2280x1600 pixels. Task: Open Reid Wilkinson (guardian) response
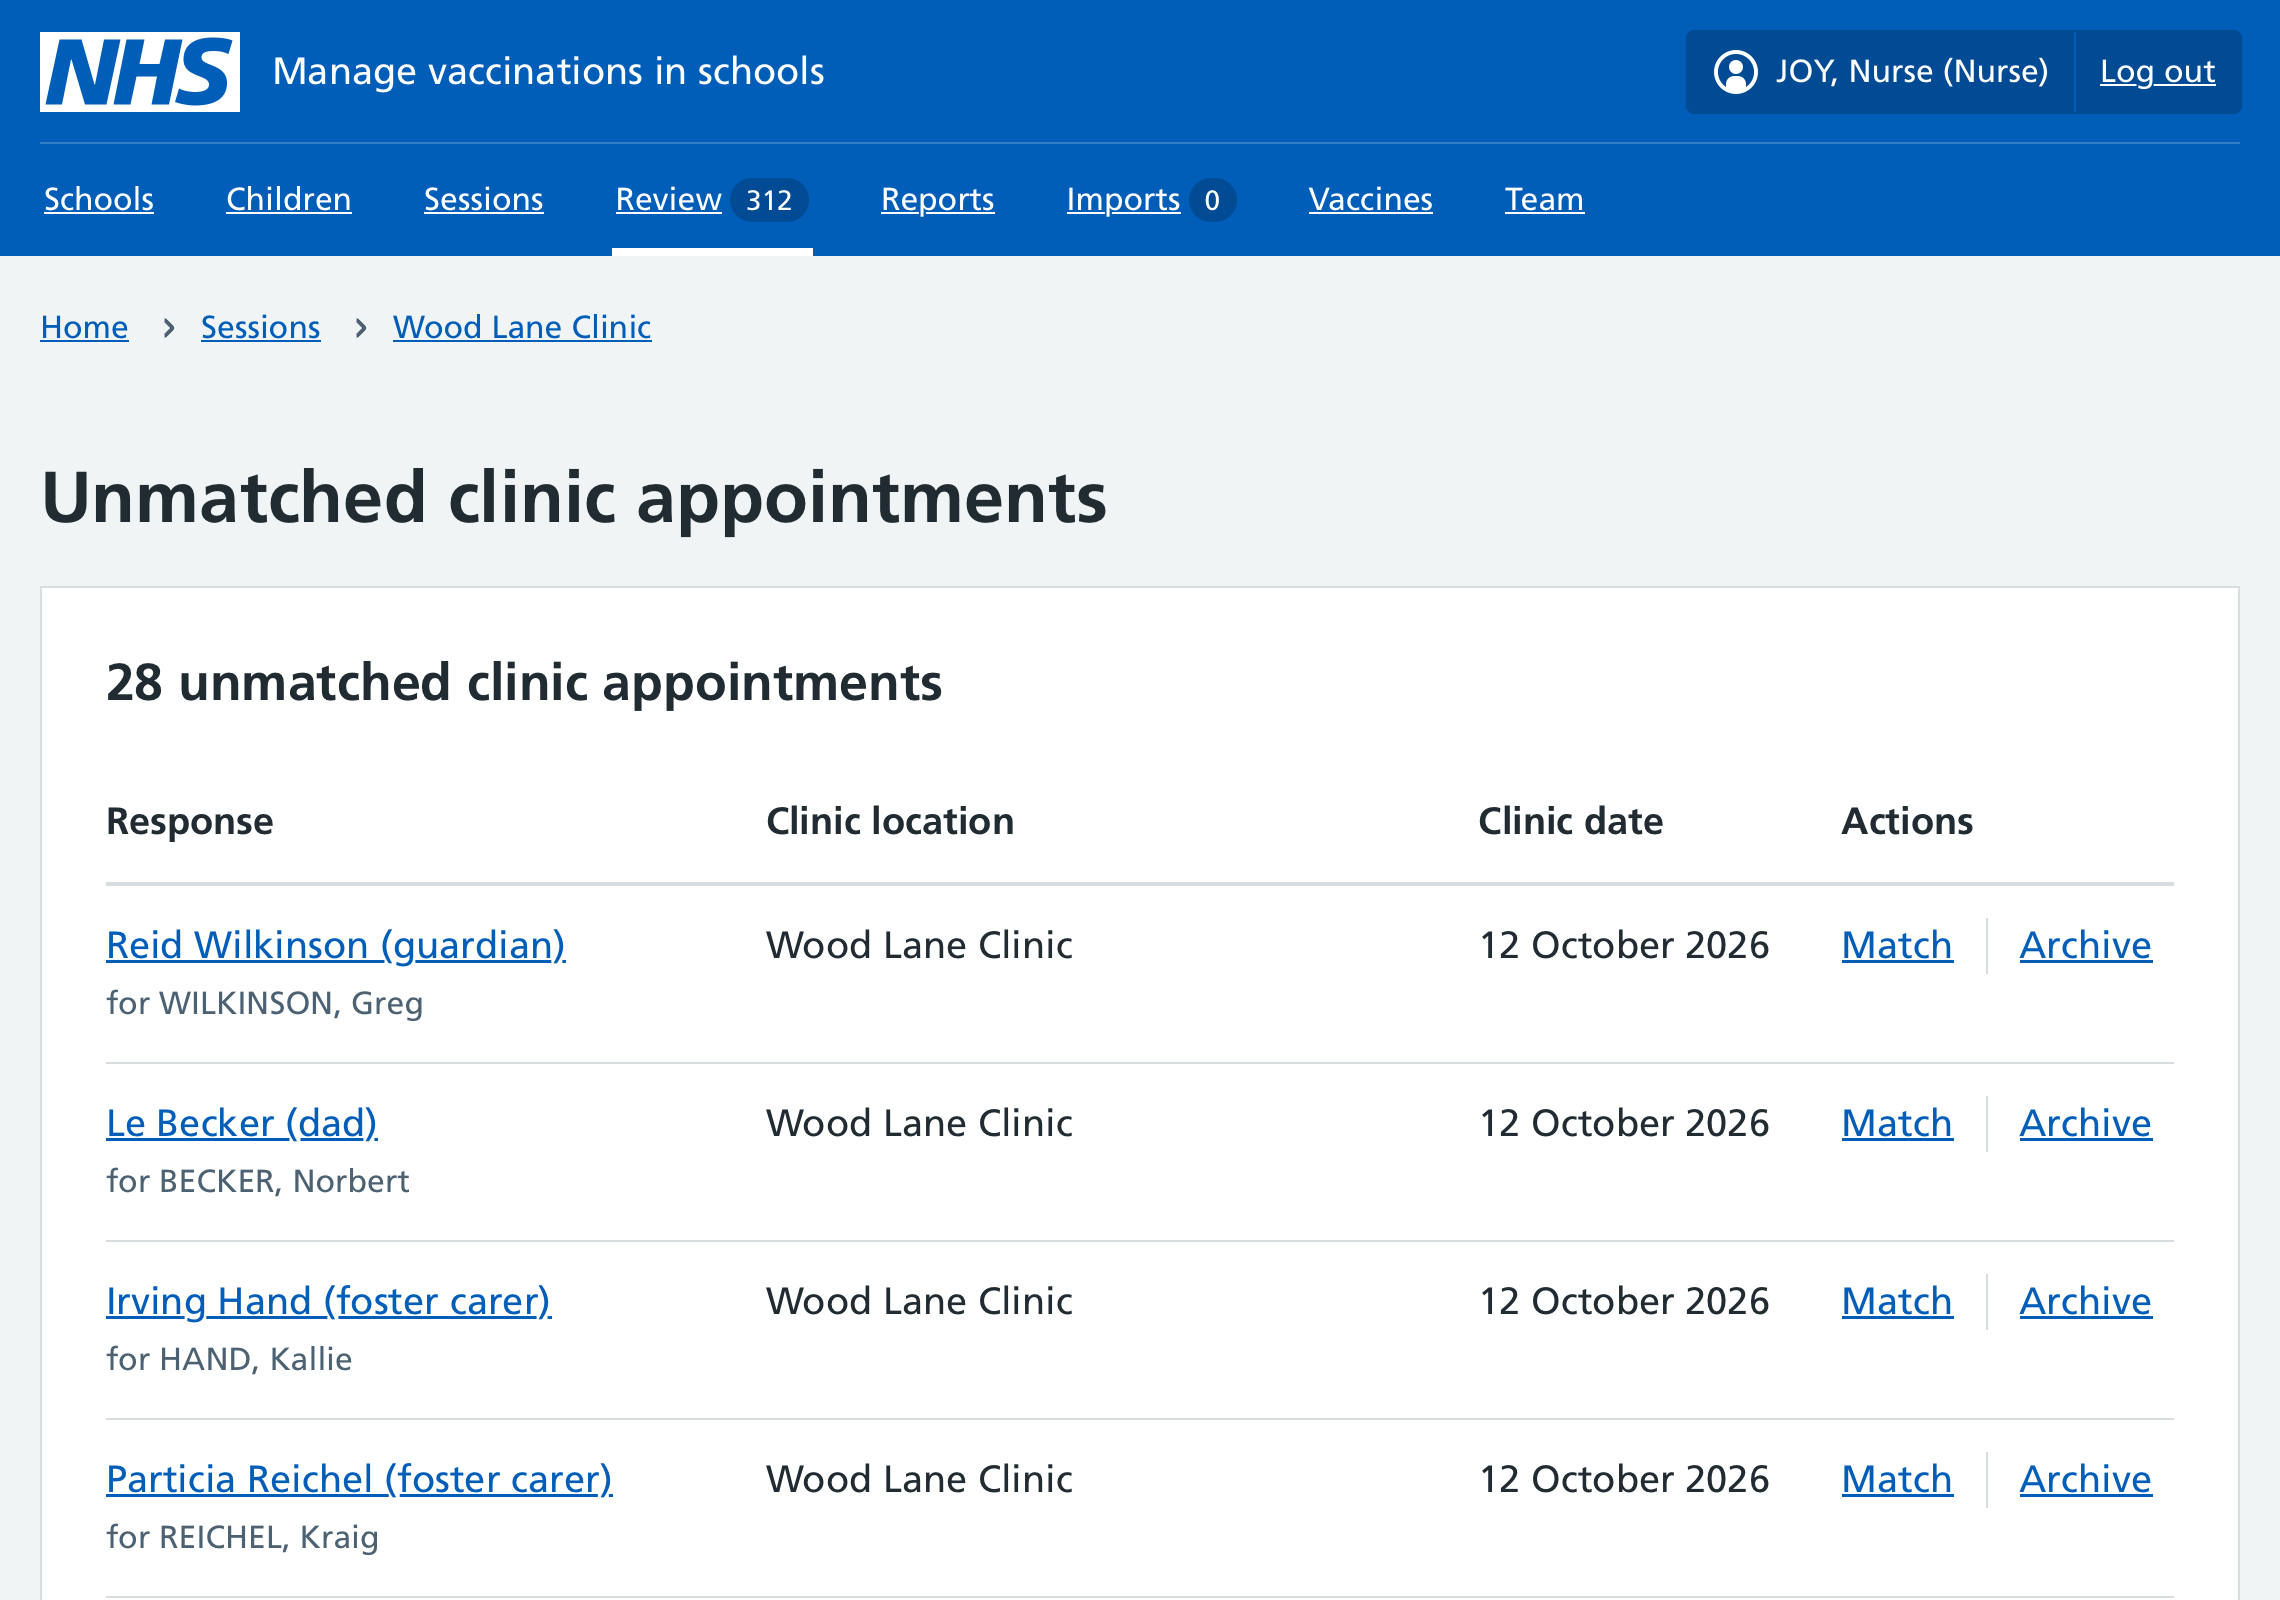pos(336,945)
